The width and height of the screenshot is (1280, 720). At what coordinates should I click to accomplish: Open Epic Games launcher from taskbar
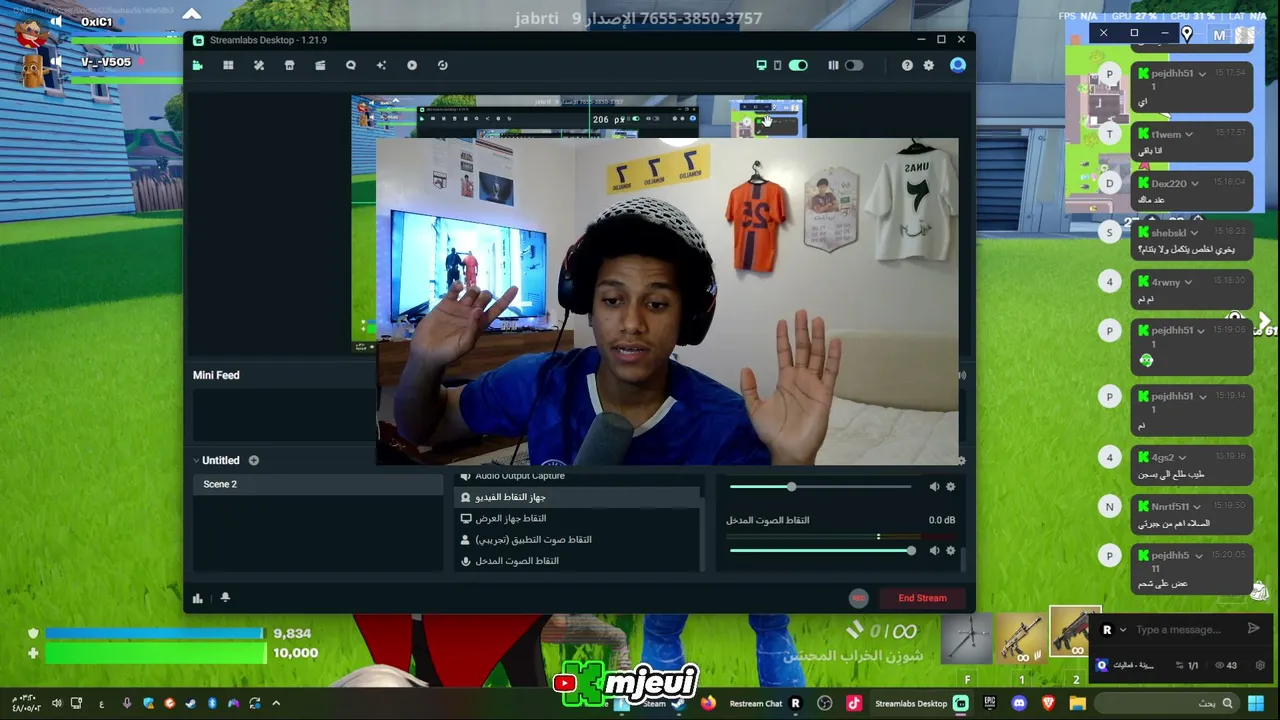[990, 703]
